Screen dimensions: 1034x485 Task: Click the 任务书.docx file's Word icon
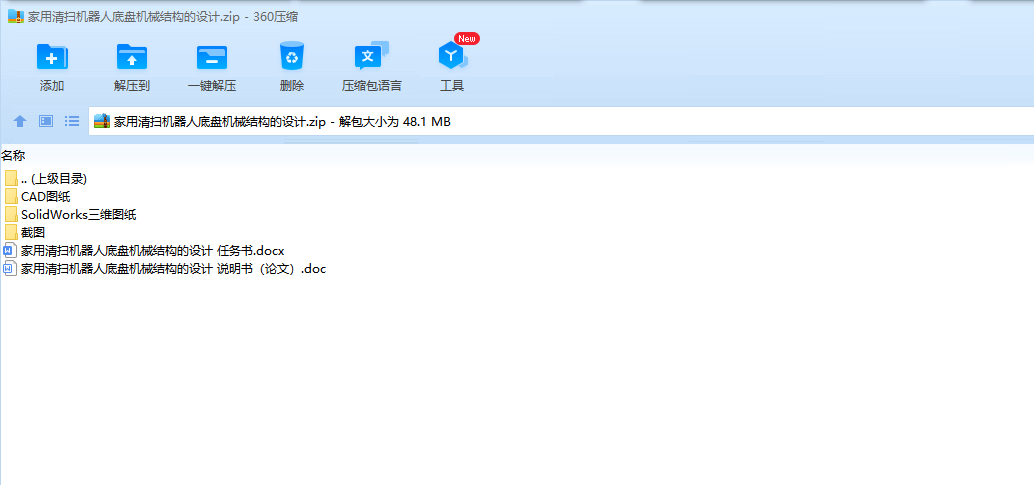click(9, 250)
